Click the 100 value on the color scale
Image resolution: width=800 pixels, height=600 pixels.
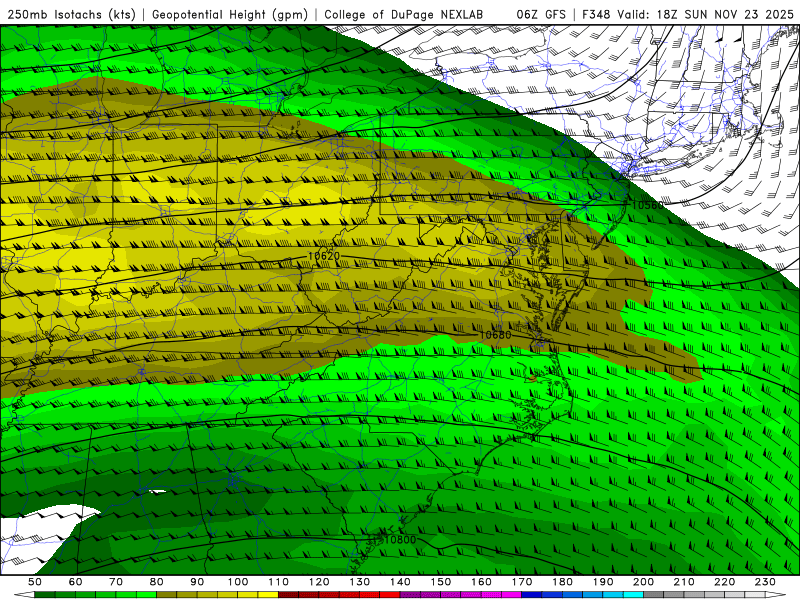(x=238, y=582)
